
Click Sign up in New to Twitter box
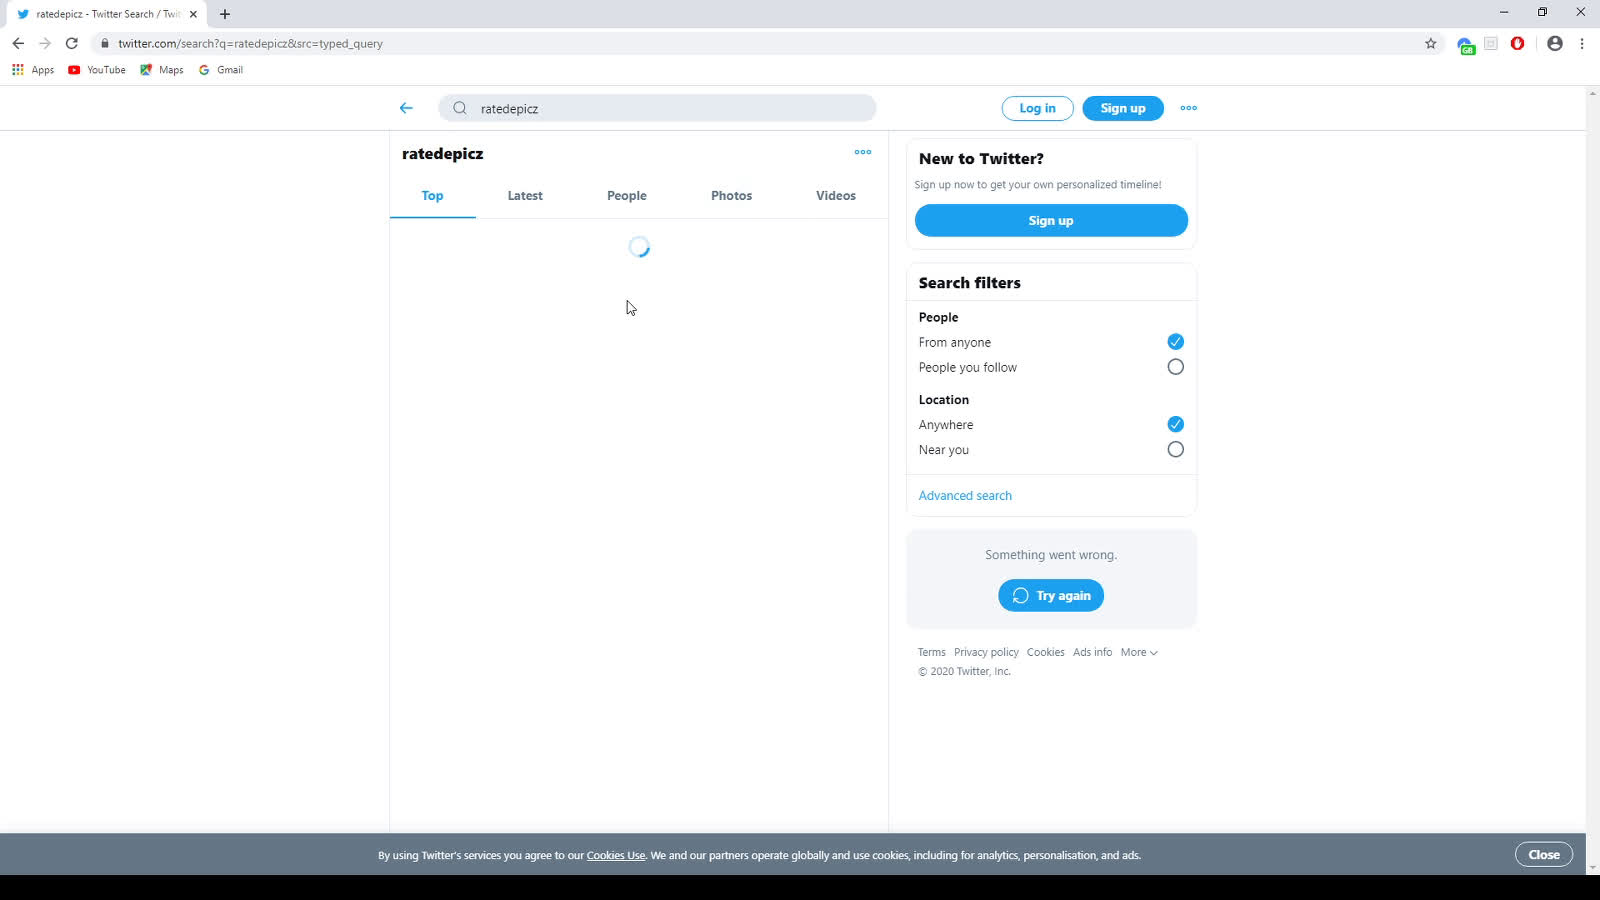point(1051,221)
